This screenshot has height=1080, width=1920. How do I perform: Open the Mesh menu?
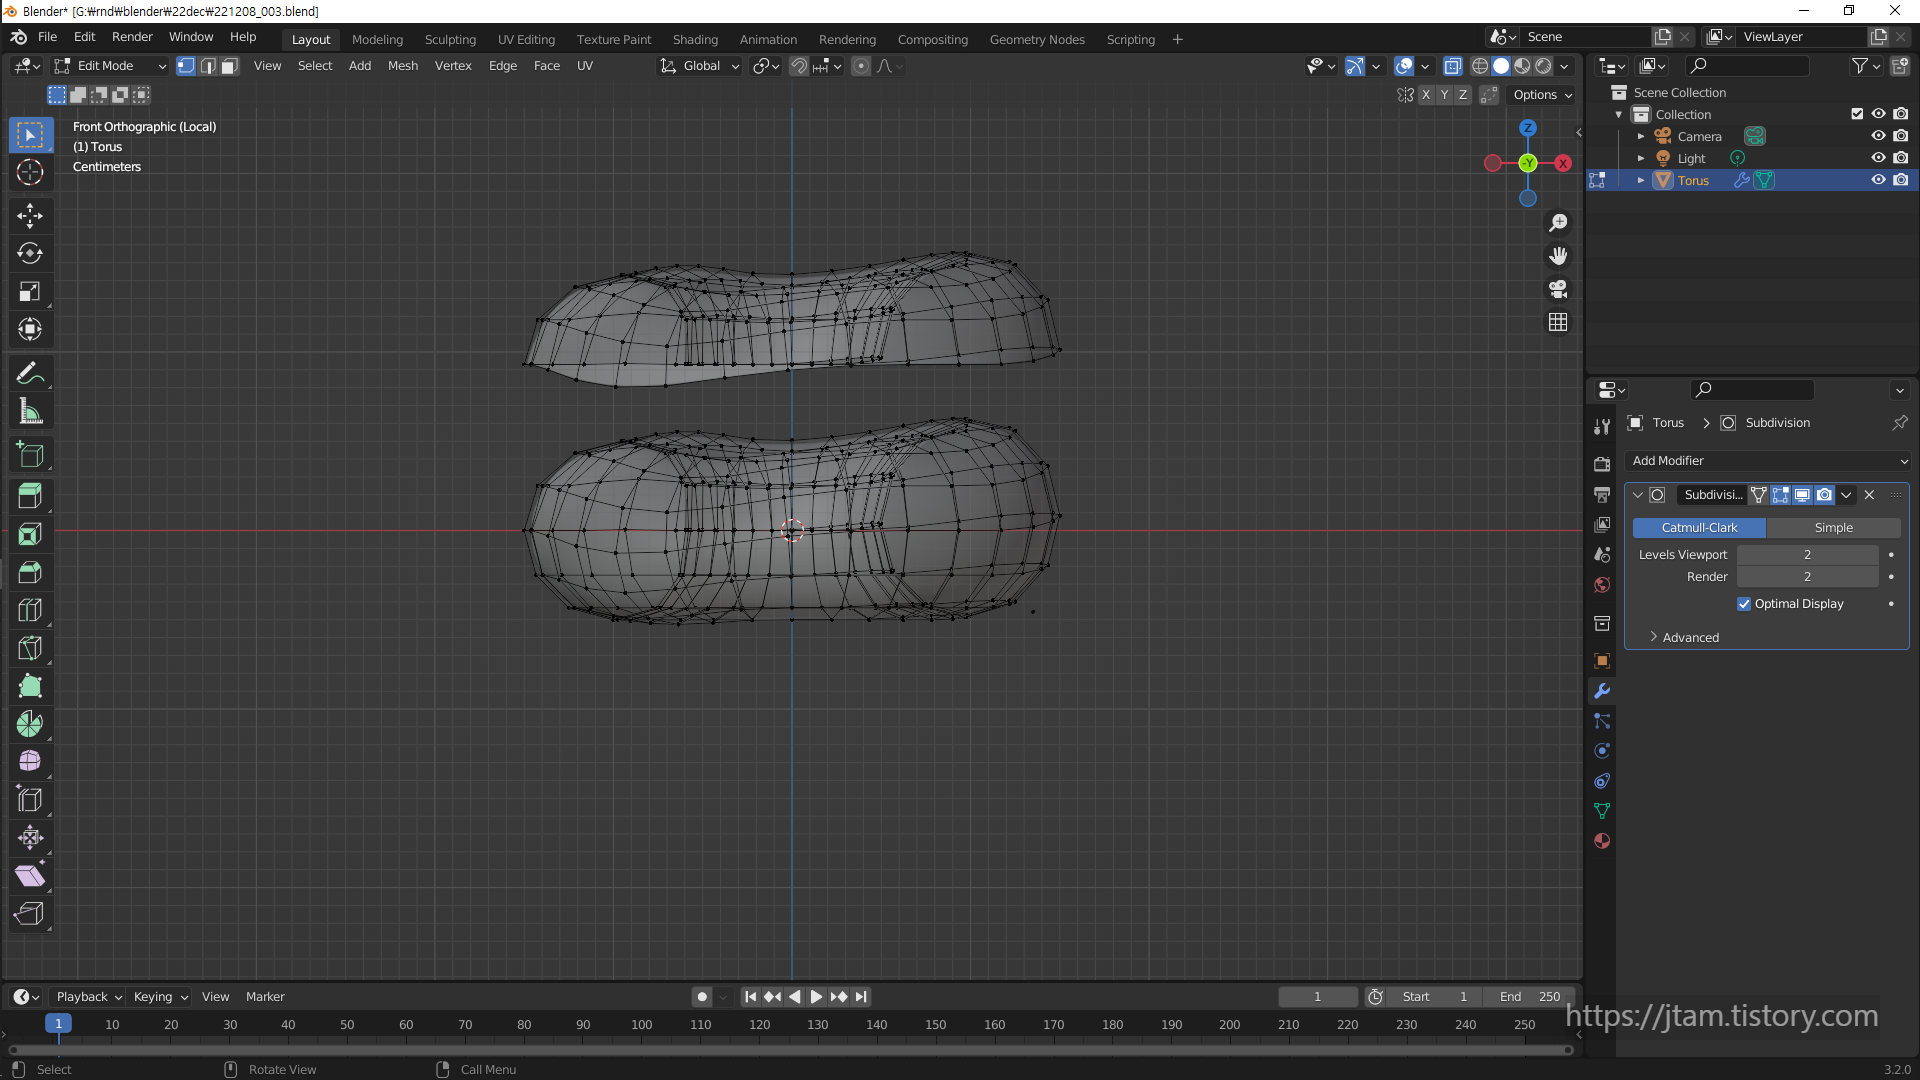(402, 66)
